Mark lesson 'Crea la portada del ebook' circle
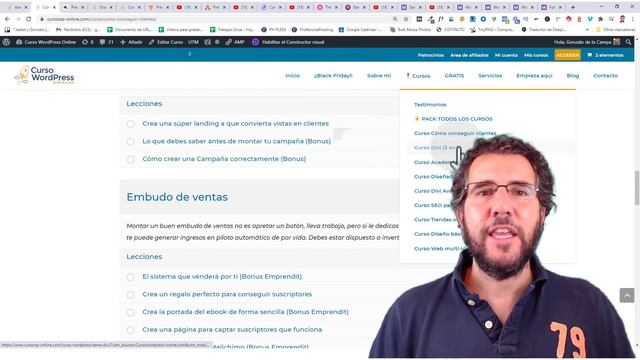Screen dimensions: 640x360 (x=131, y=312)
